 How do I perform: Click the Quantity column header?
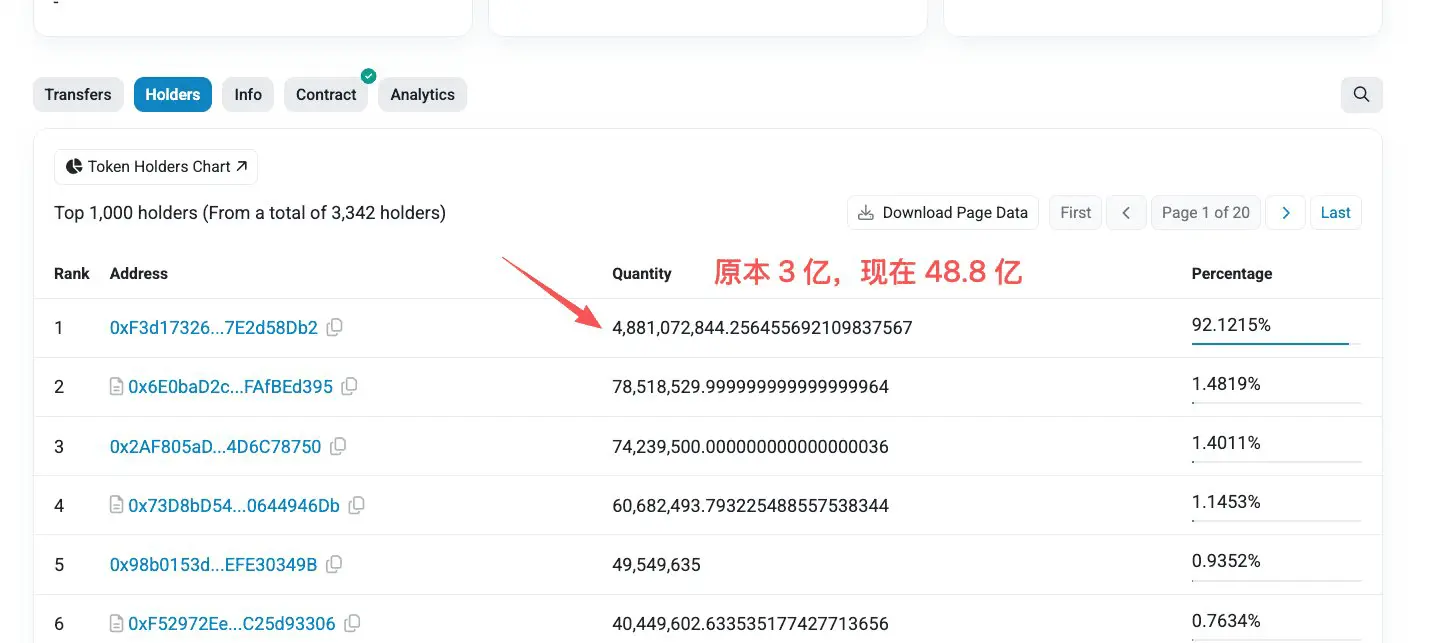(x=642, y=273)
